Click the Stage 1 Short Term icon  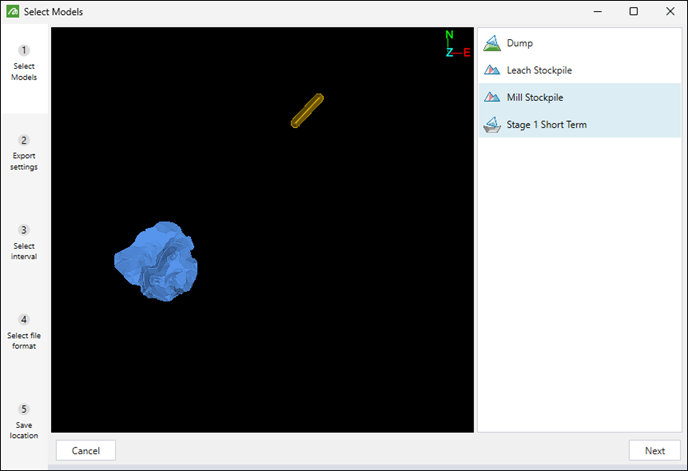click(492, 125)
